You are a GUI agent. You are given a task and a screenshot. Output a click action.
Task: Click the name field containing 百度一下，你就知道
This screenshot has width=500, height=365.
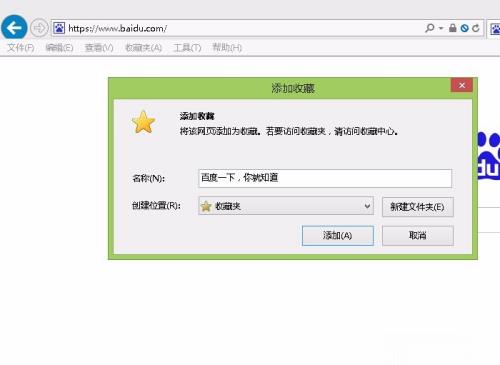point(325,178)
